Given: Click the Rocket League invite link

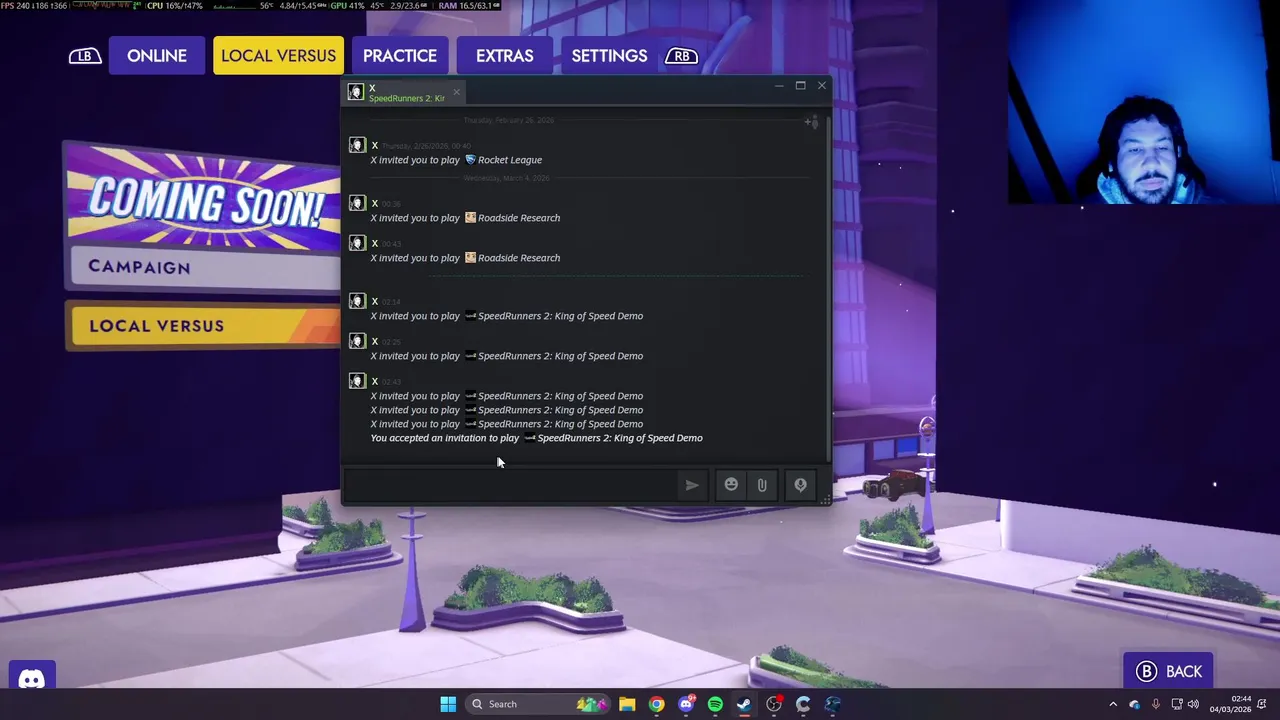Looking at the screenshot, I should [x=510, y=160].
